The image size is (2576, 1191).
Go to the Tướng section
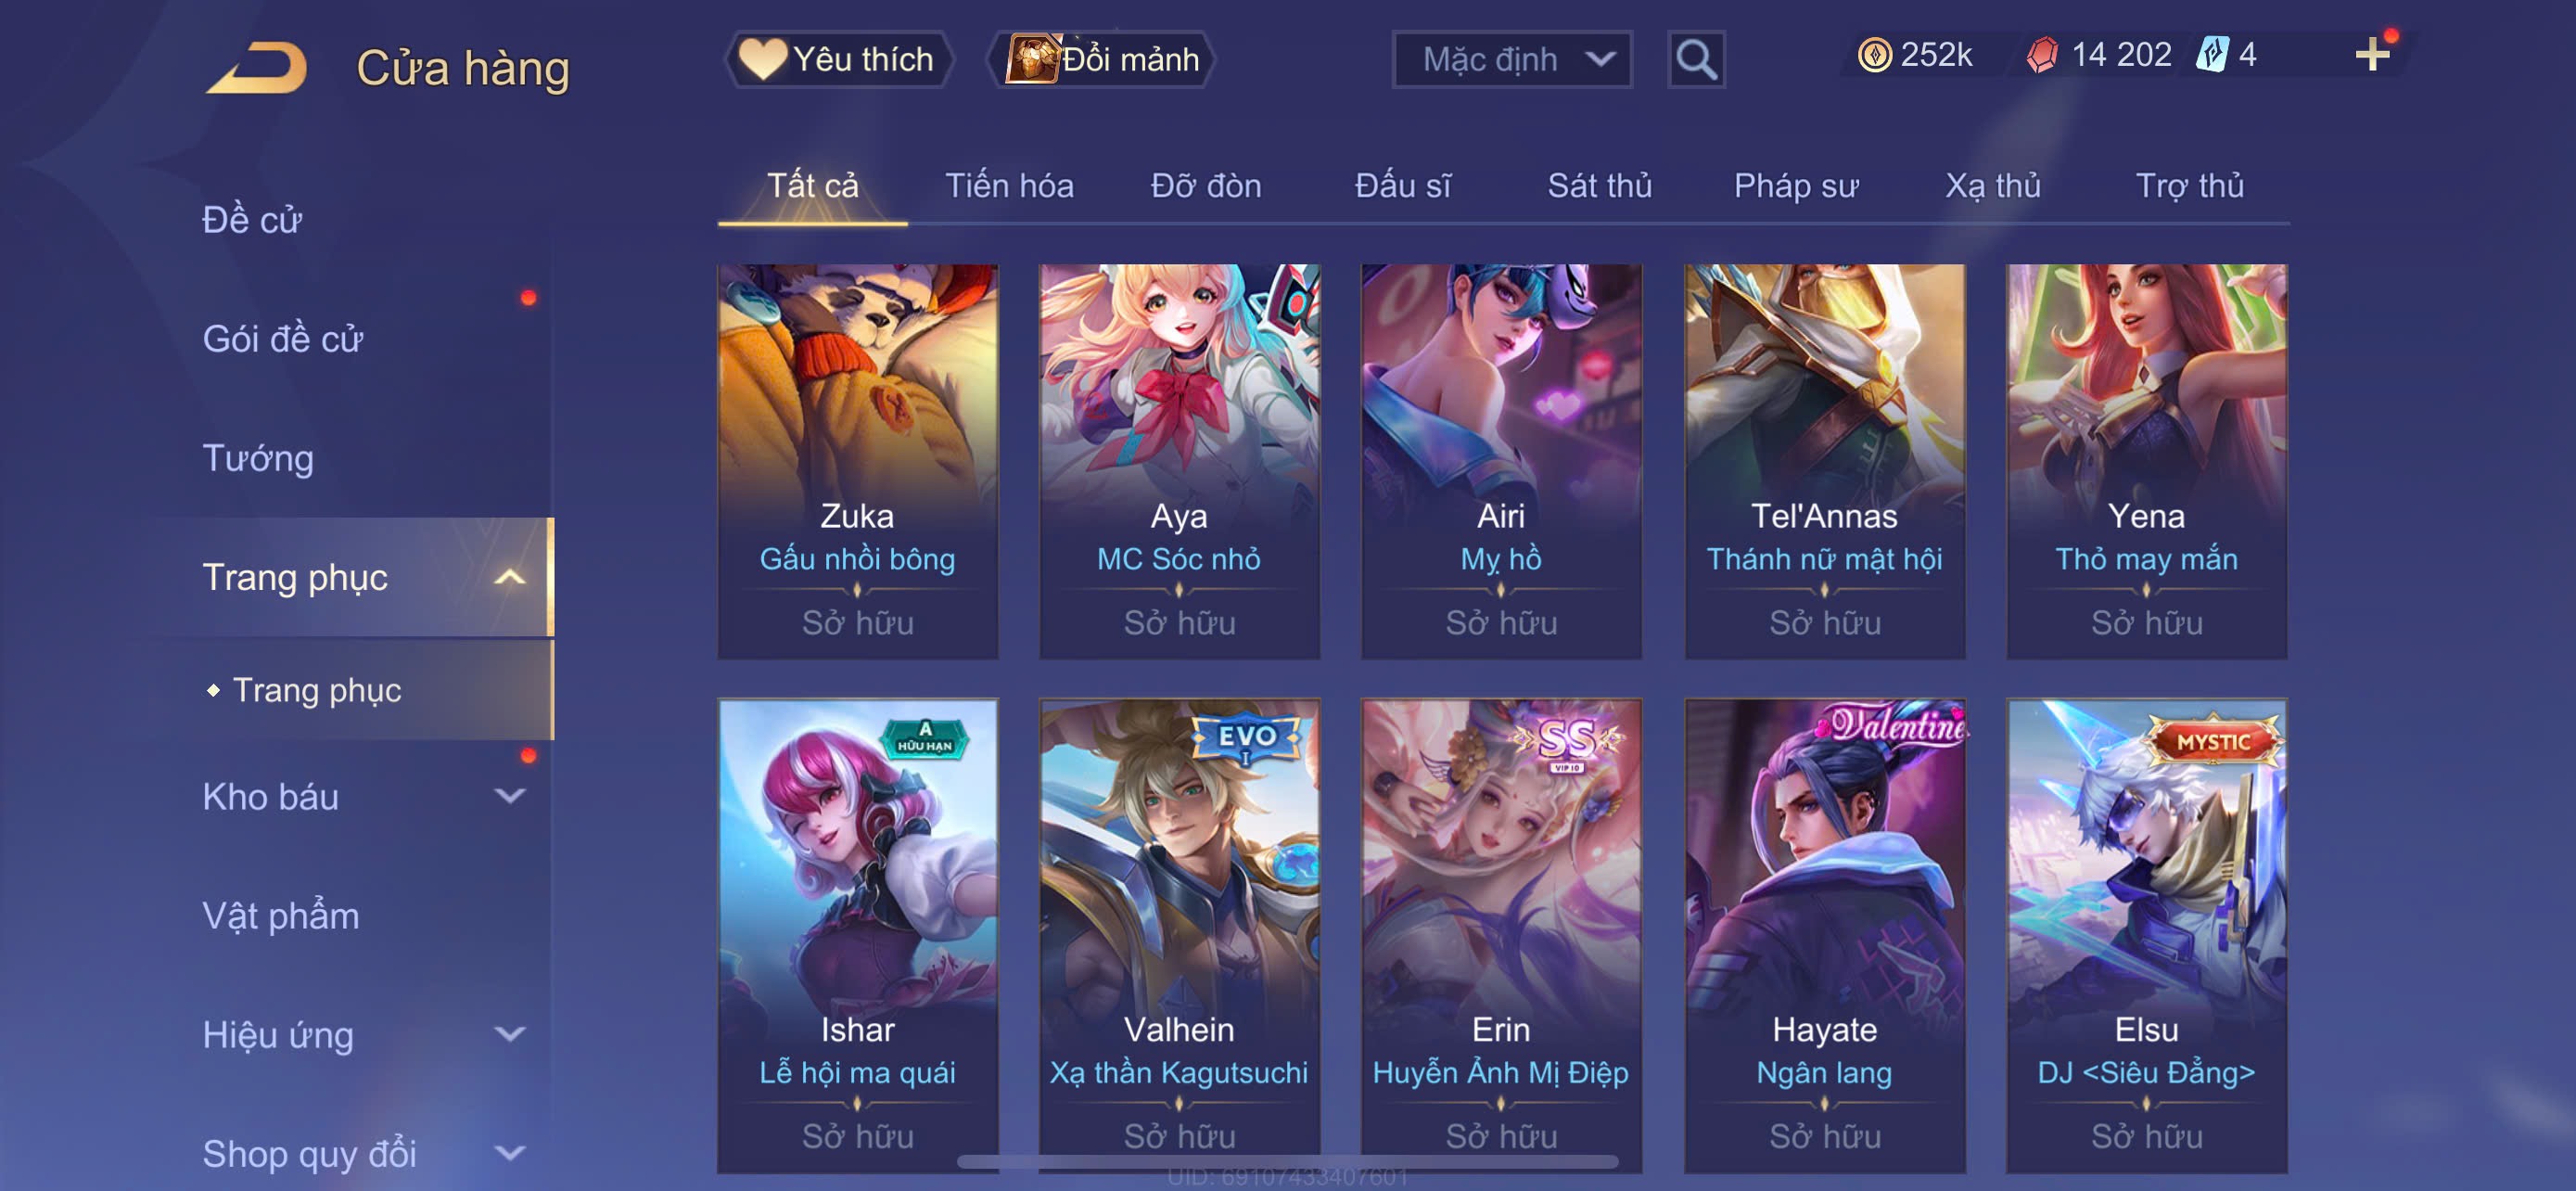pyautogui.click(x=258, y=458)
